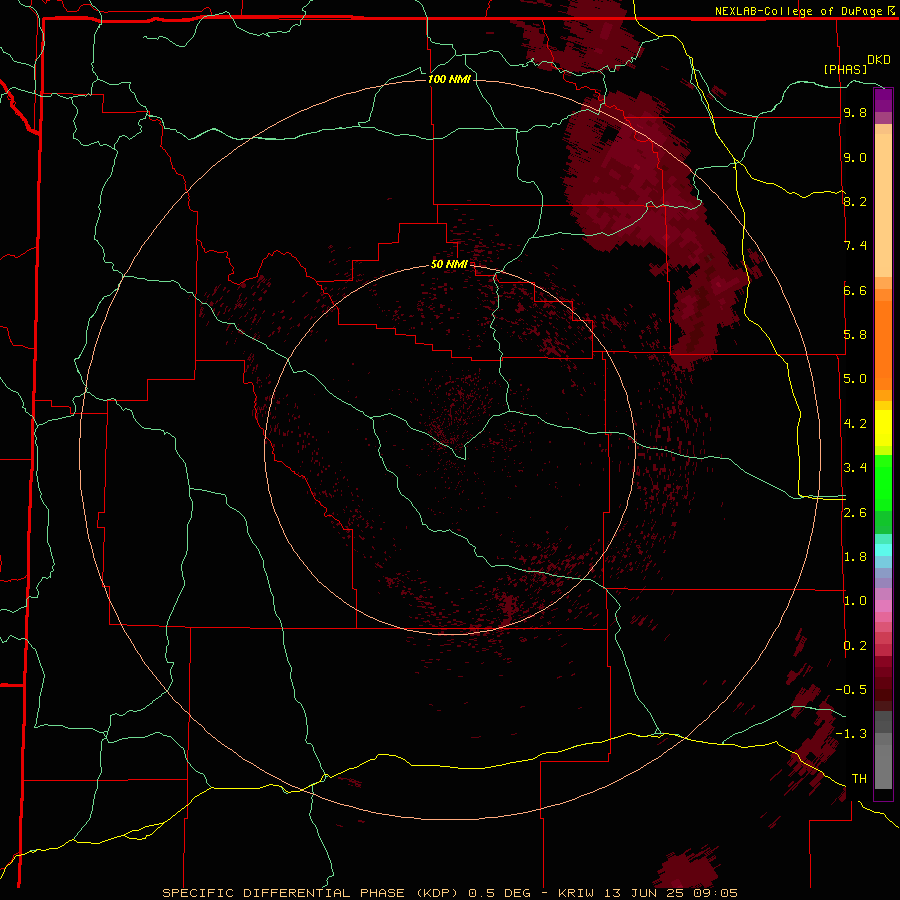Pick the purple swatch atop the color bar

click(x=883, y=98)
